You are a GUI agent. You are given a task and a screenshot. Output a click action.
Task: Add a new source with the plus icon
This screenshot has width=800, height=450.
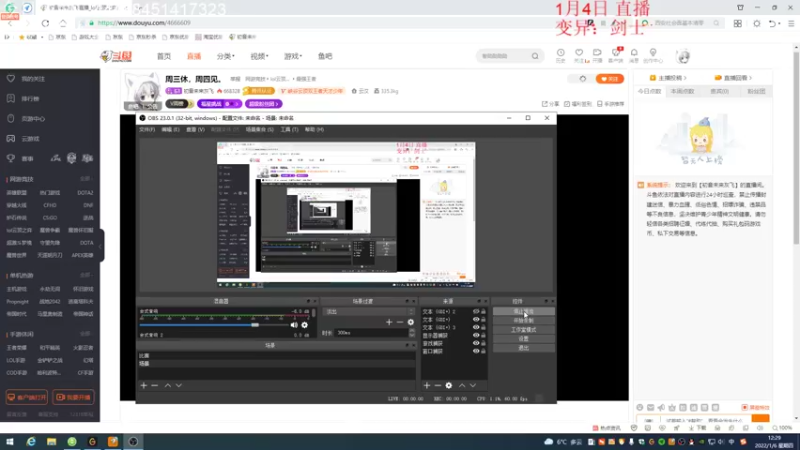pos(427,386)
